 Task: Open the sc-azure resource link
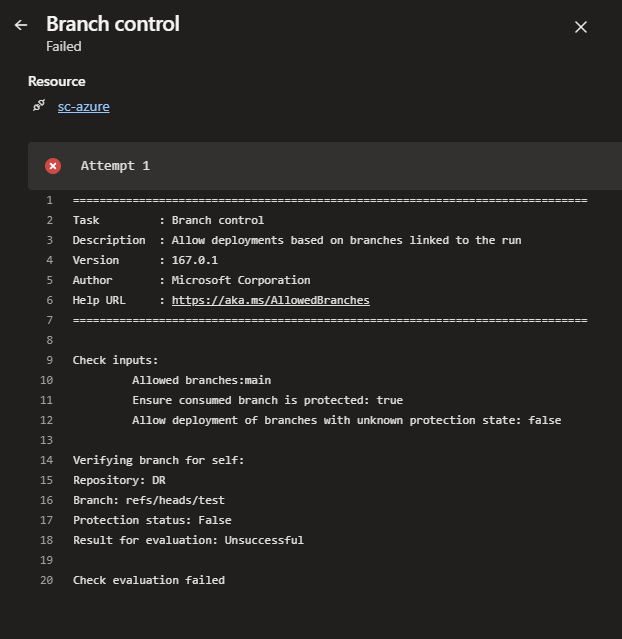(x=84, y=107)
